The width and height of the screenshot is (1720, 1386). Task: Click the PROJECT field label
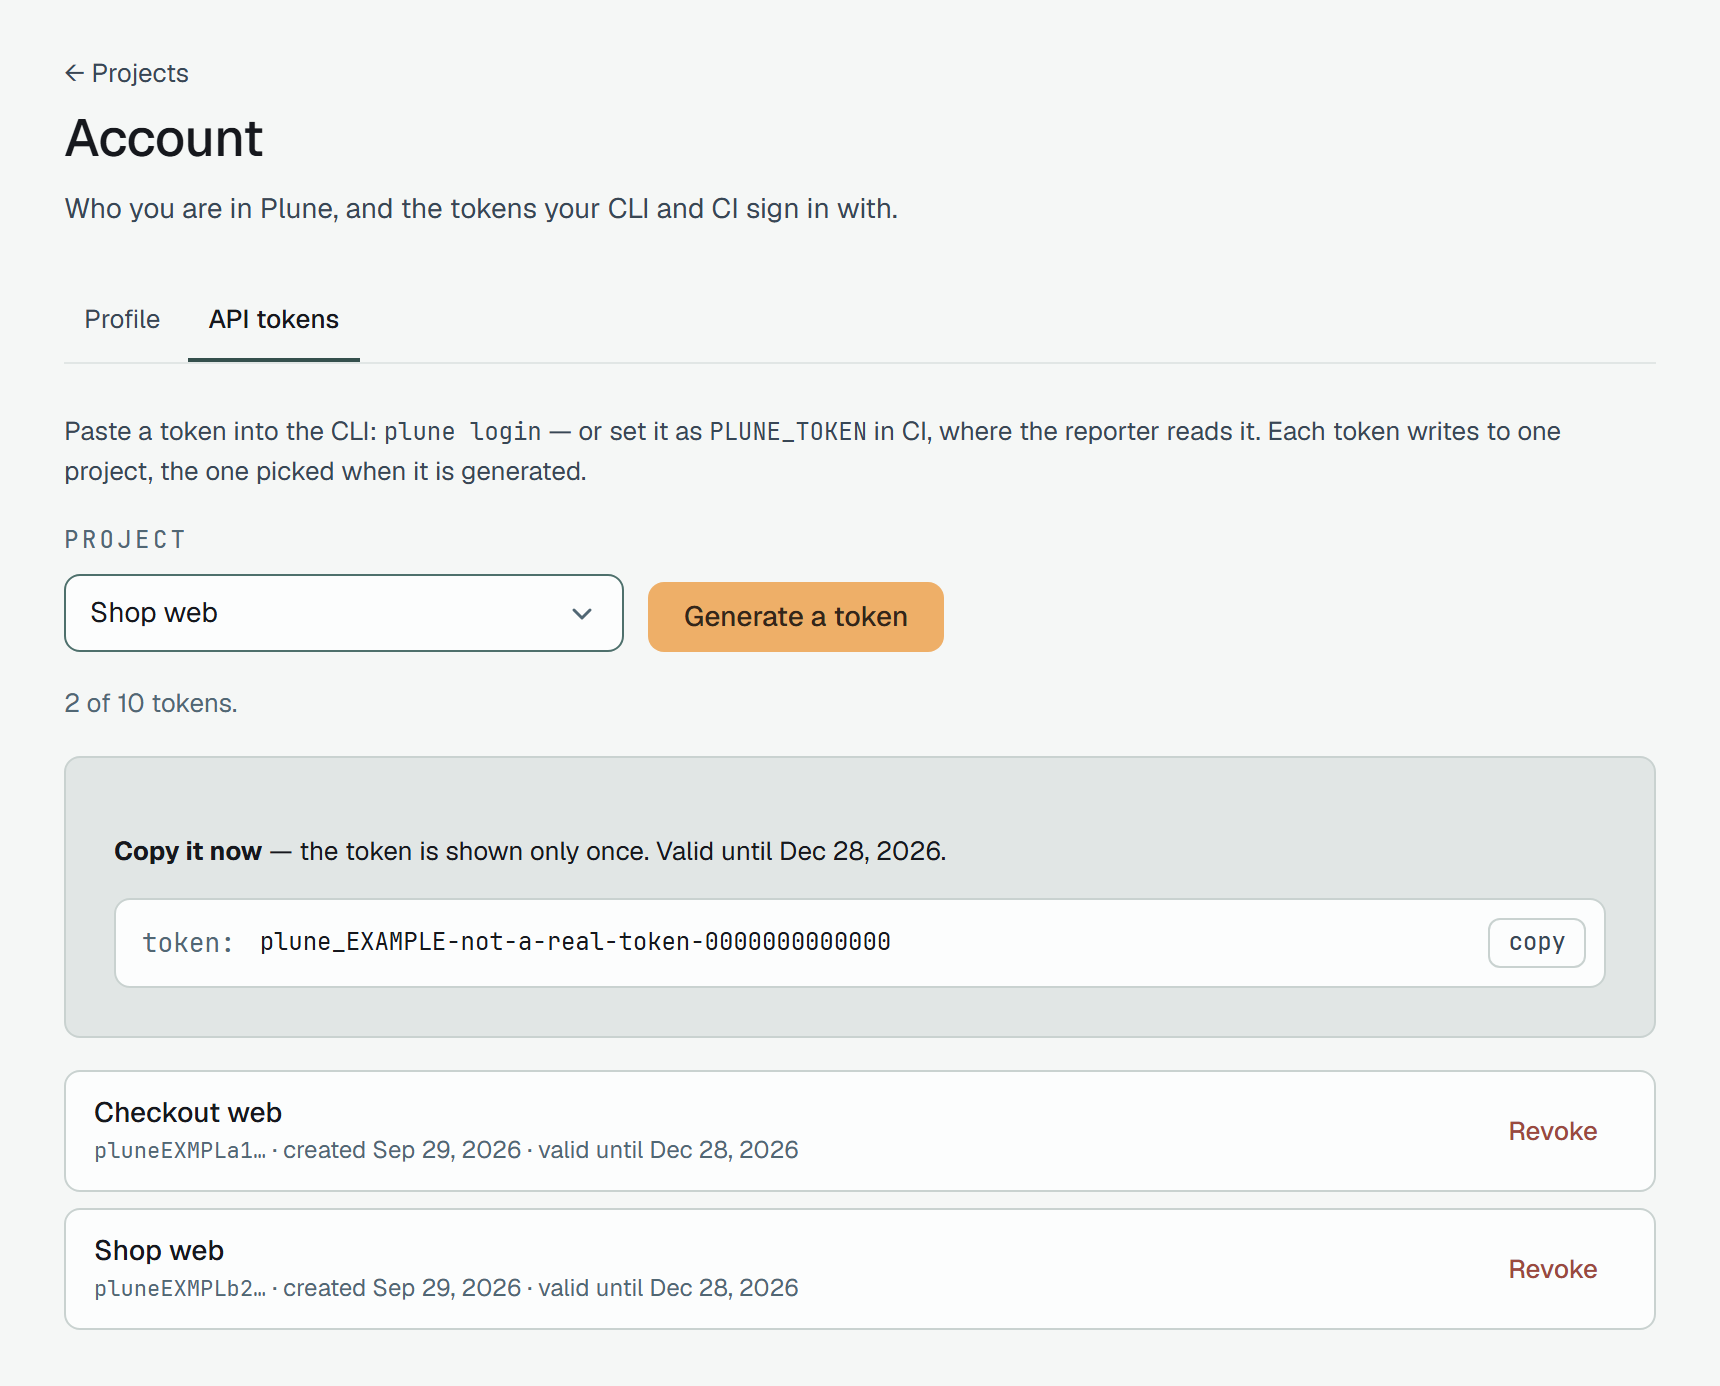(x=125, y=540)
